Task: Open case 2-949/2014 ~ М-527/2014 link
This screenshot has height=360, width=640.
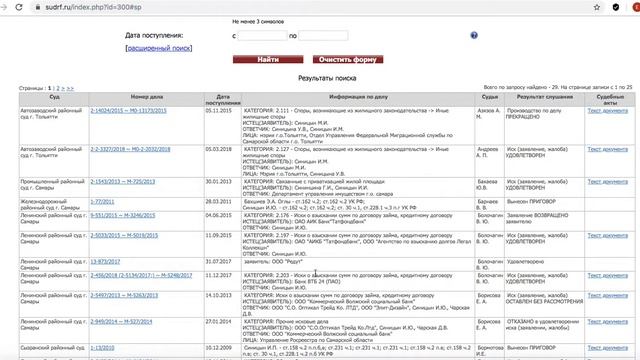Action: pos(121,322)
